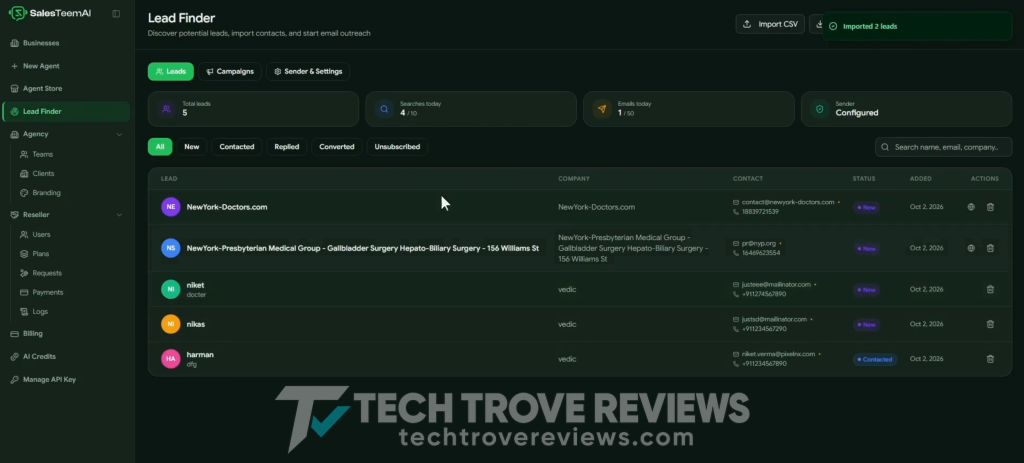Collapse the Agency section chevron
Viewport: 1024px width, 463px height.
tap(119, 134)
